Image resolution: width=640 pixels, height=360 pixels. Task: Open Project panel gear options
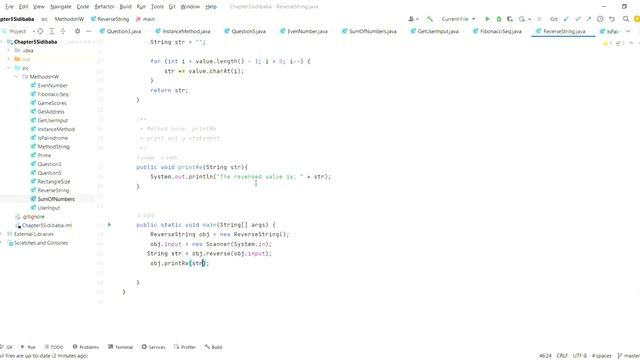77,31
